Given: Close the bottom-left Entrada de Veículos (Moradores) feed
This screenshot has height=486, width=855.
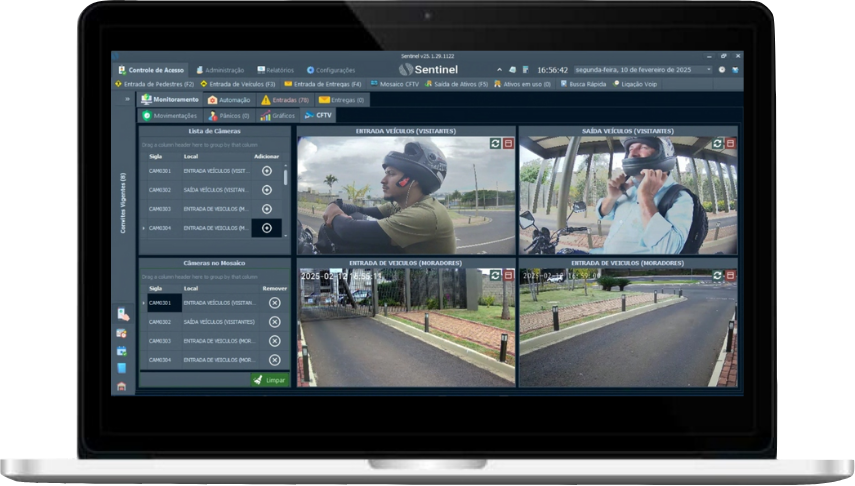Looking at the screenshot, I should click(x=508, y=275).
